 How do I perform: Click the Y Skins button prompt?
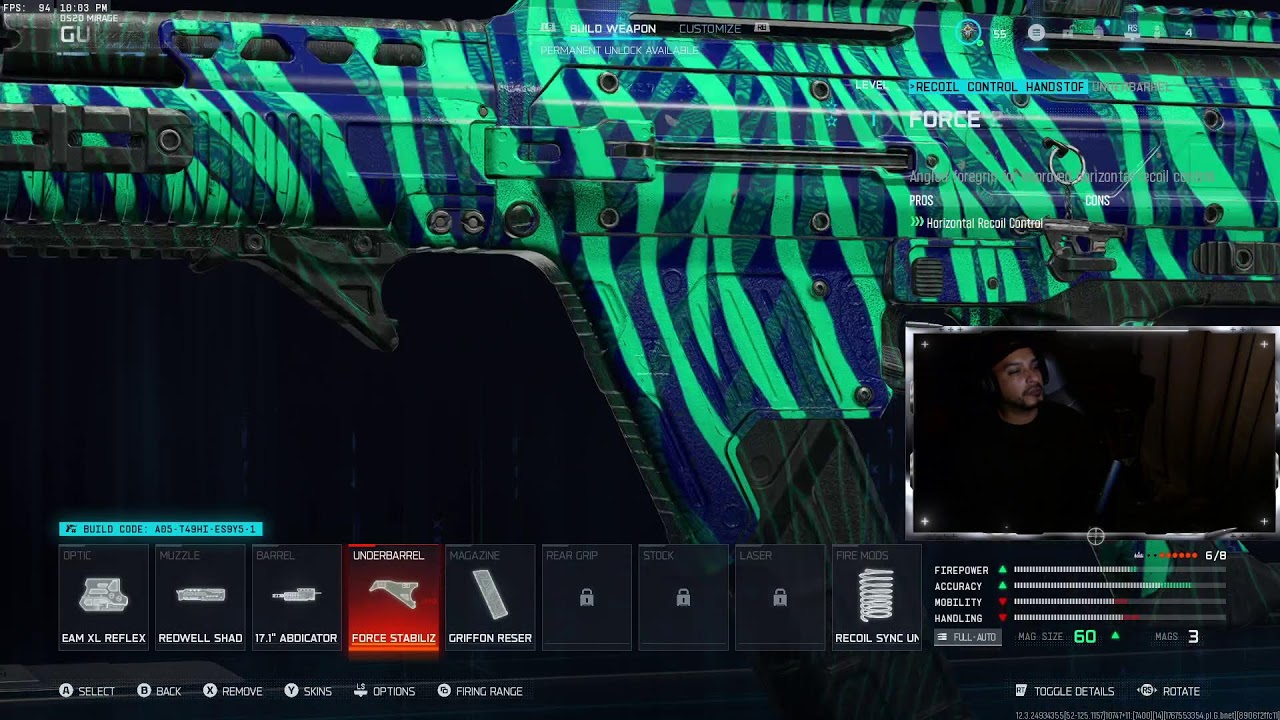[308, 691]
